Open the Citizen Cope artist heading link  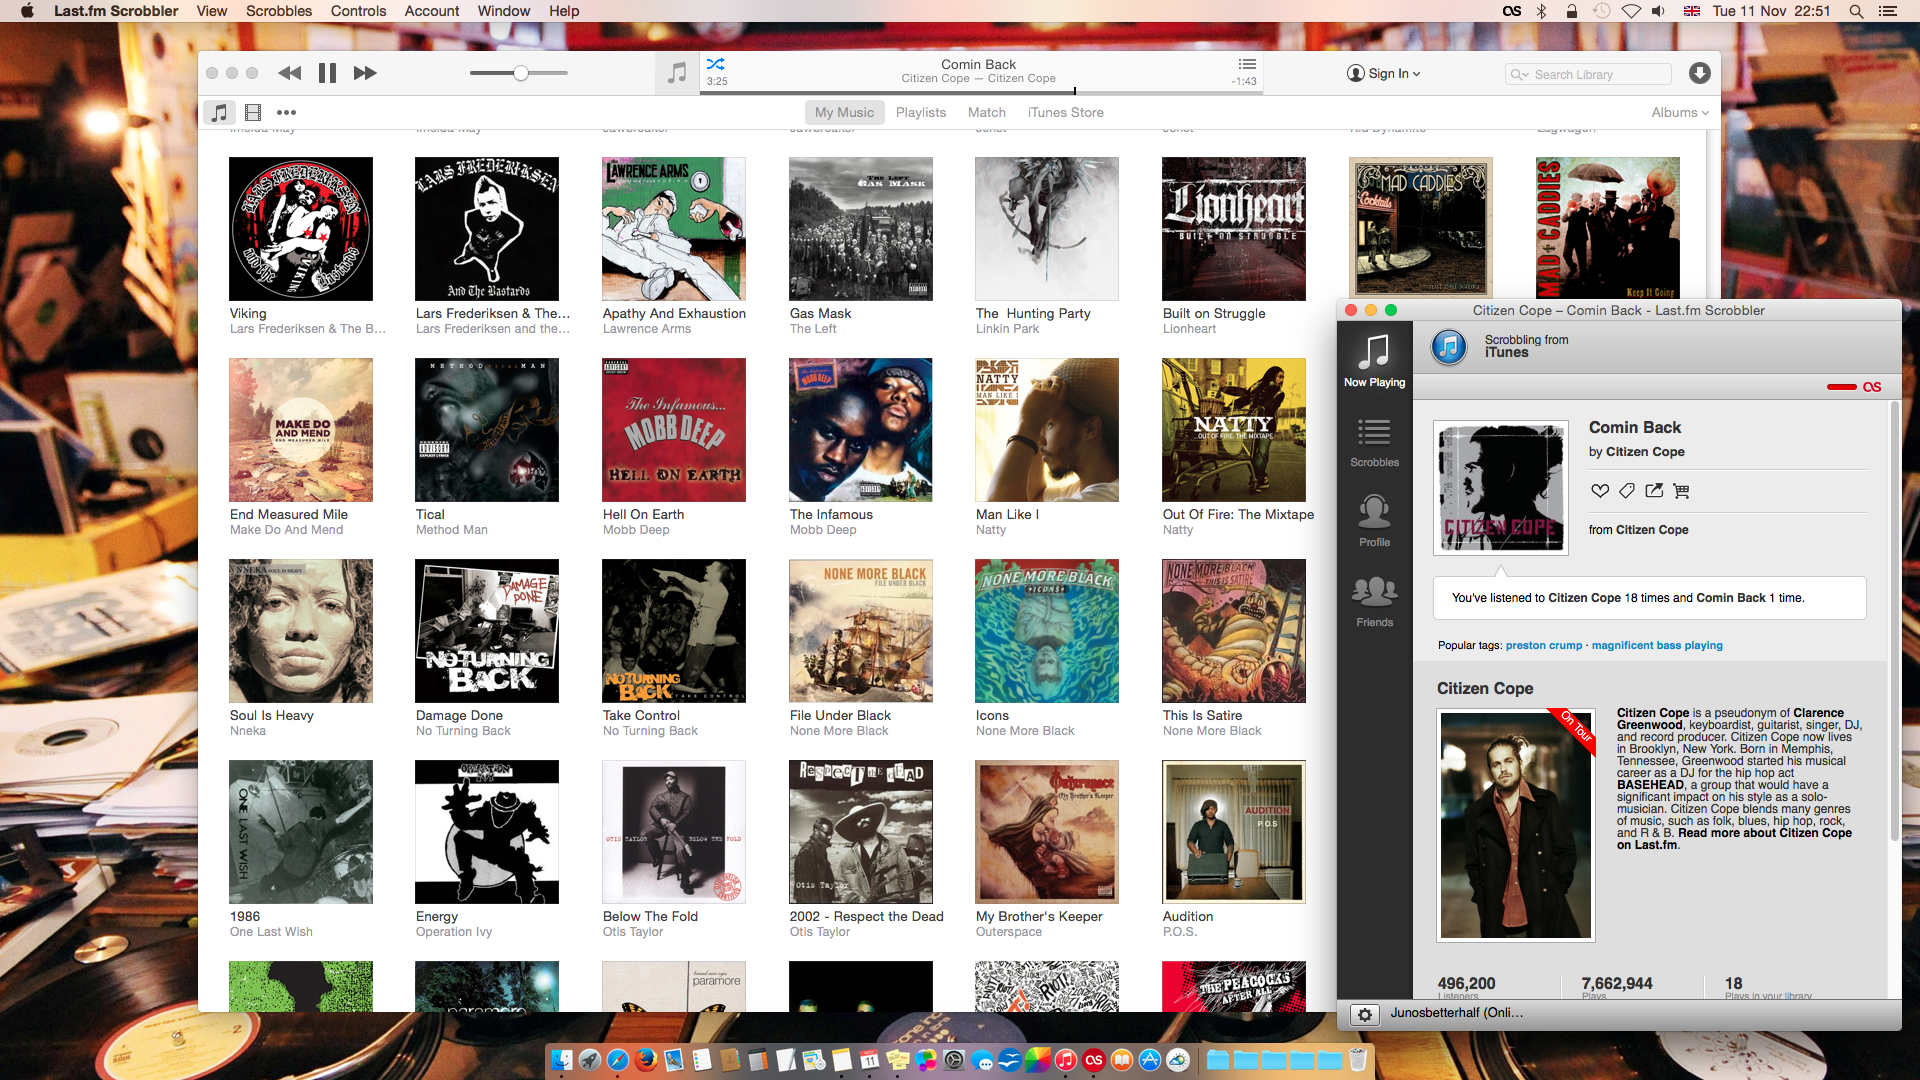click(1485, 688)
